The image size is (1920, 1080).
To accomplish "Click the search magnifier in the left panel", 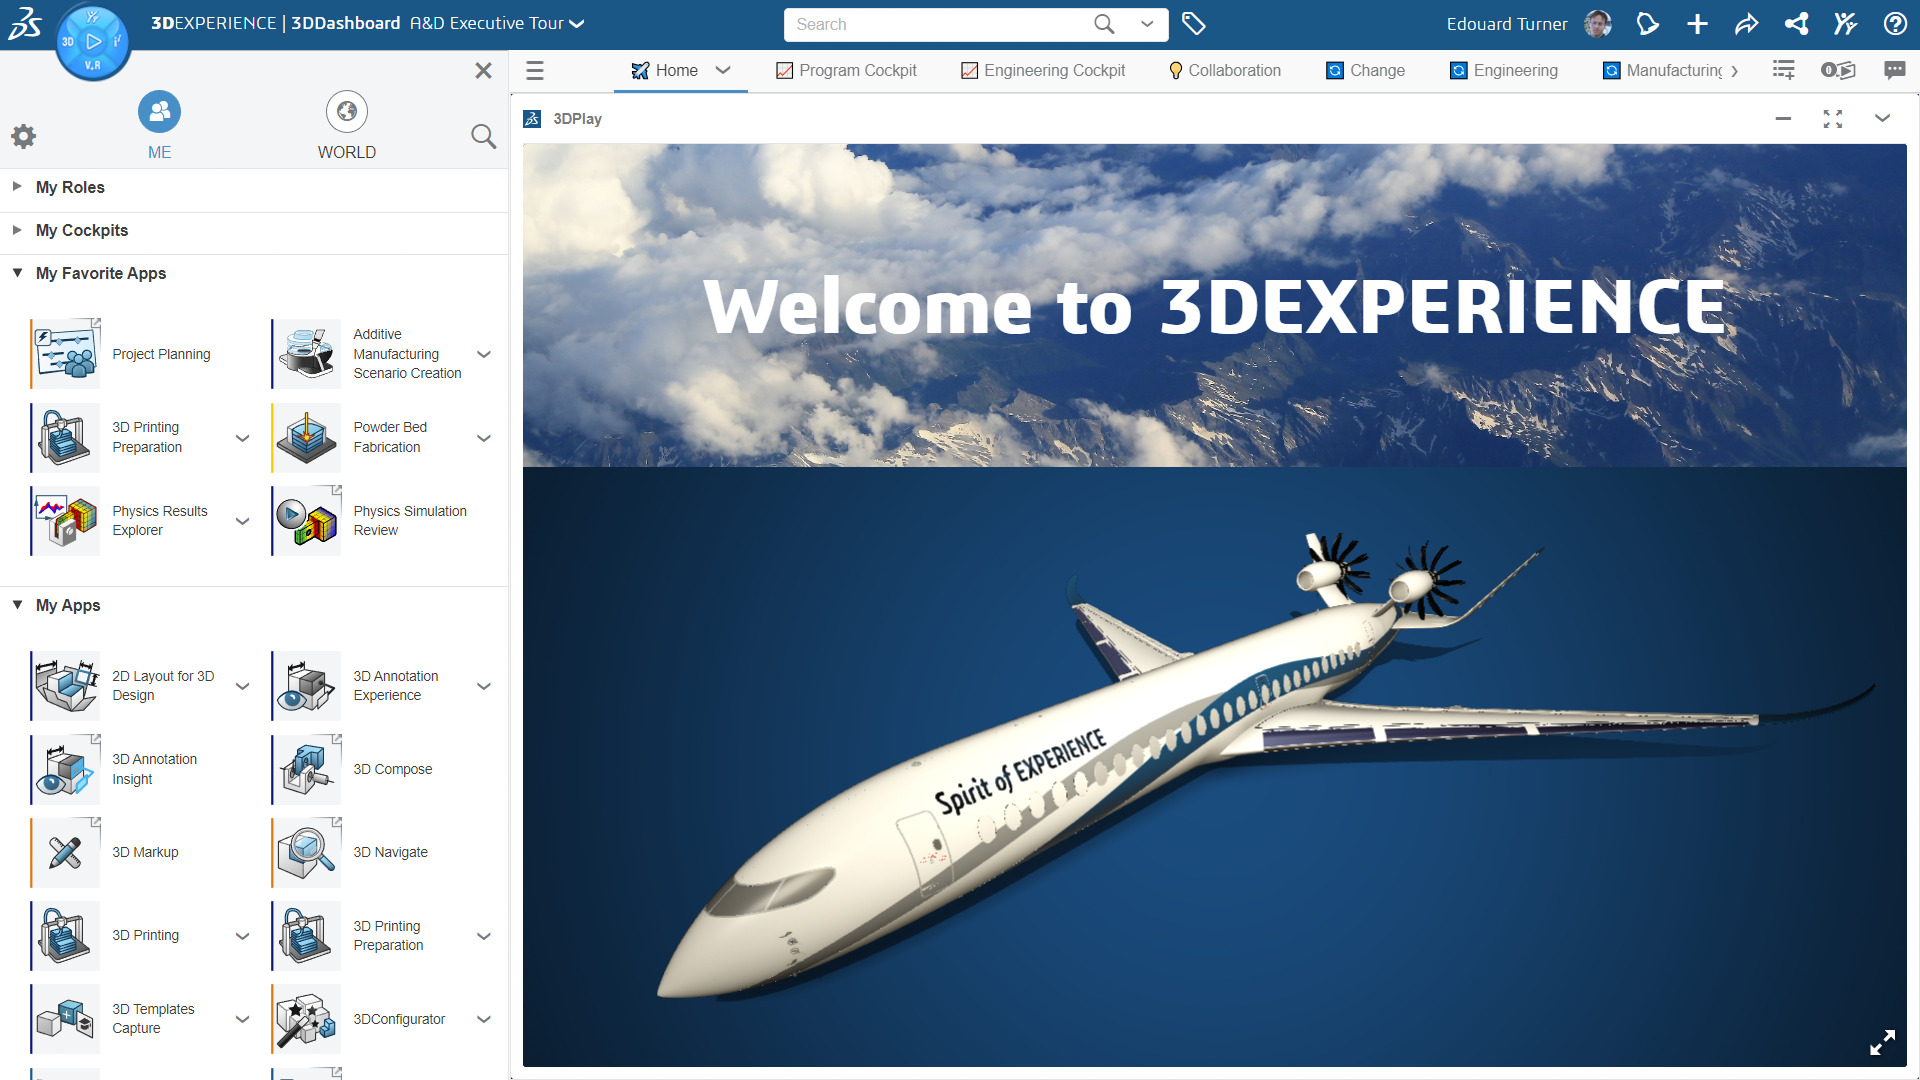I will 483,136.
